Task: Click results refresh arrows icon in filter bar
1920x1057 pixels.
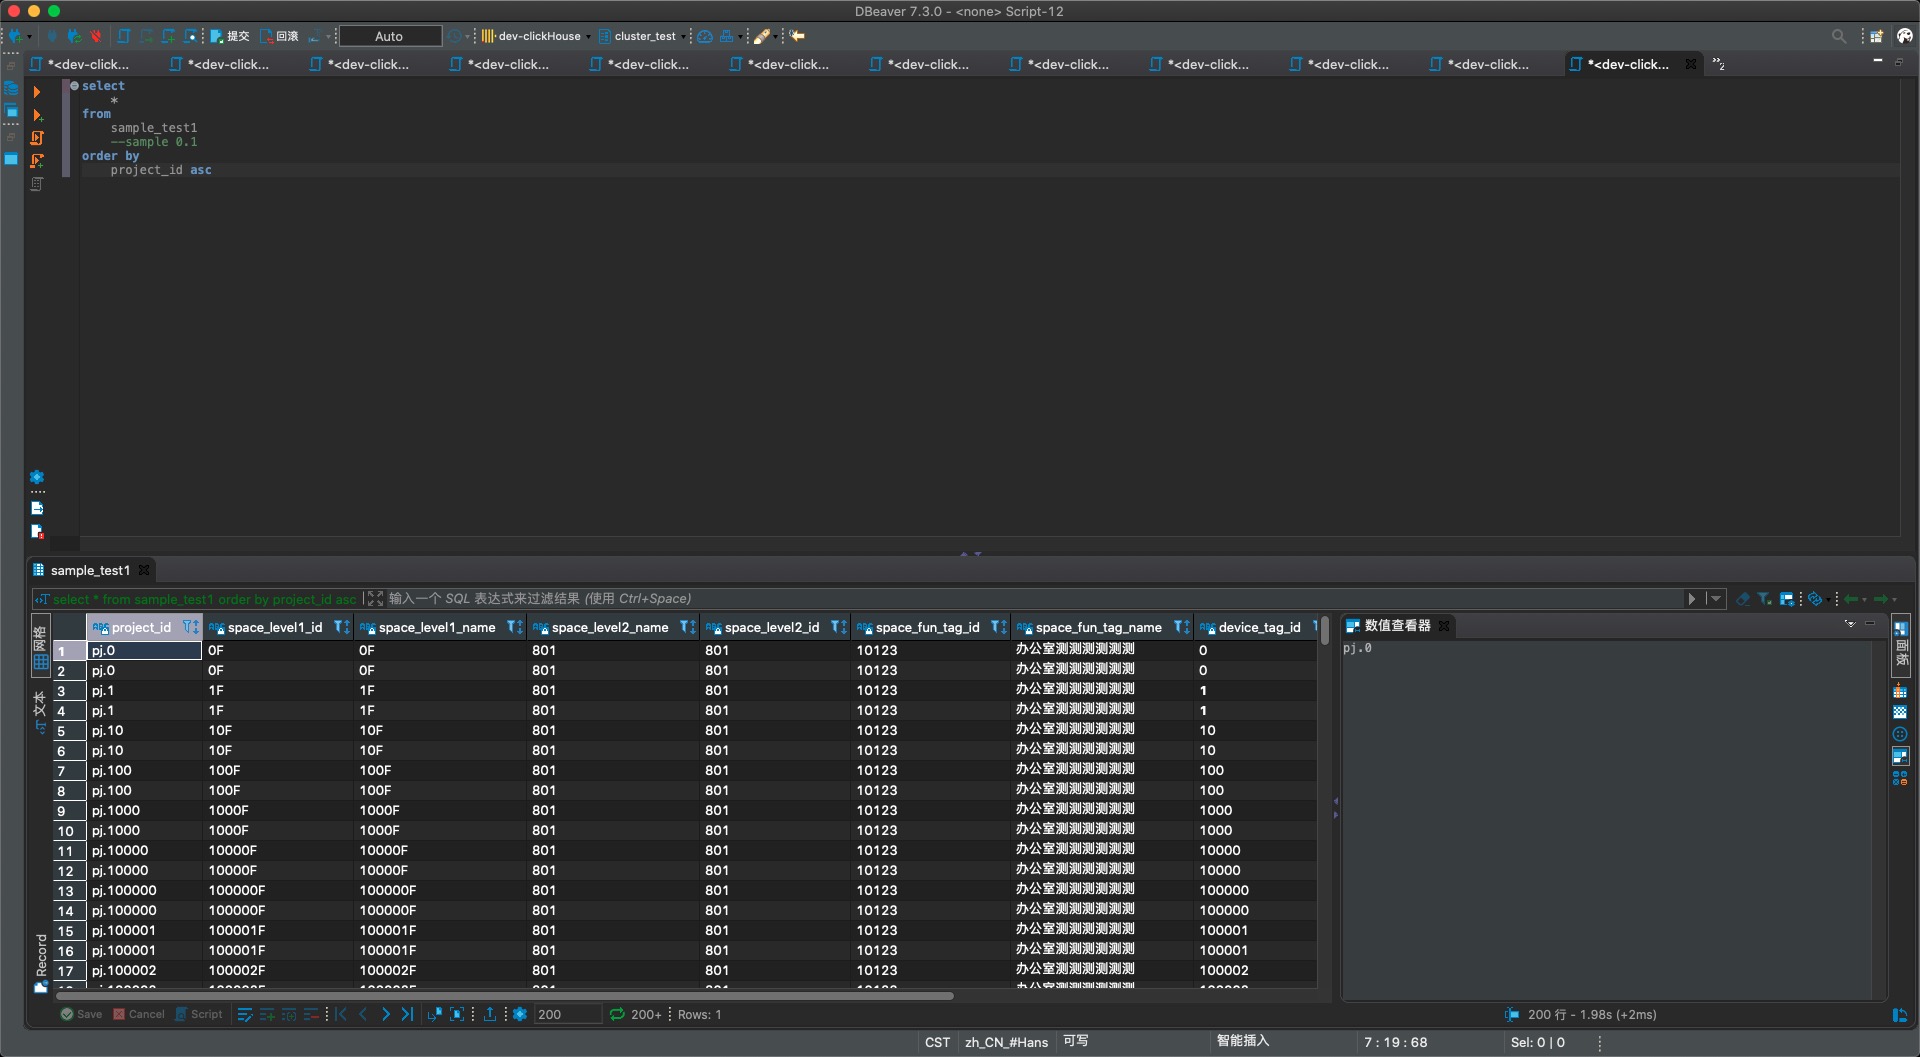Action: coord(1815,599)
